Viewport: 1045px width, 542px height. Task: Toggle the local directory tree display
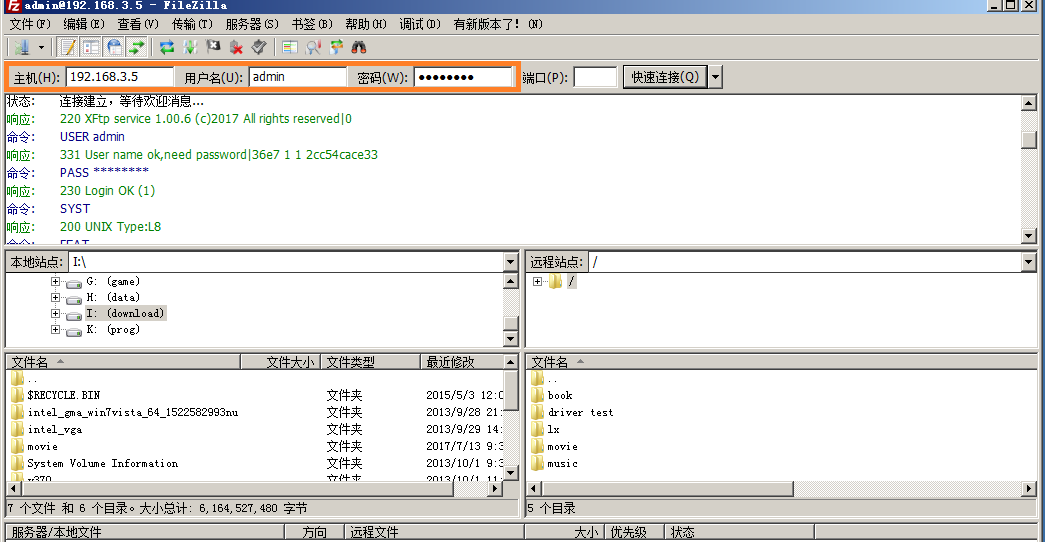click(91, 47)
